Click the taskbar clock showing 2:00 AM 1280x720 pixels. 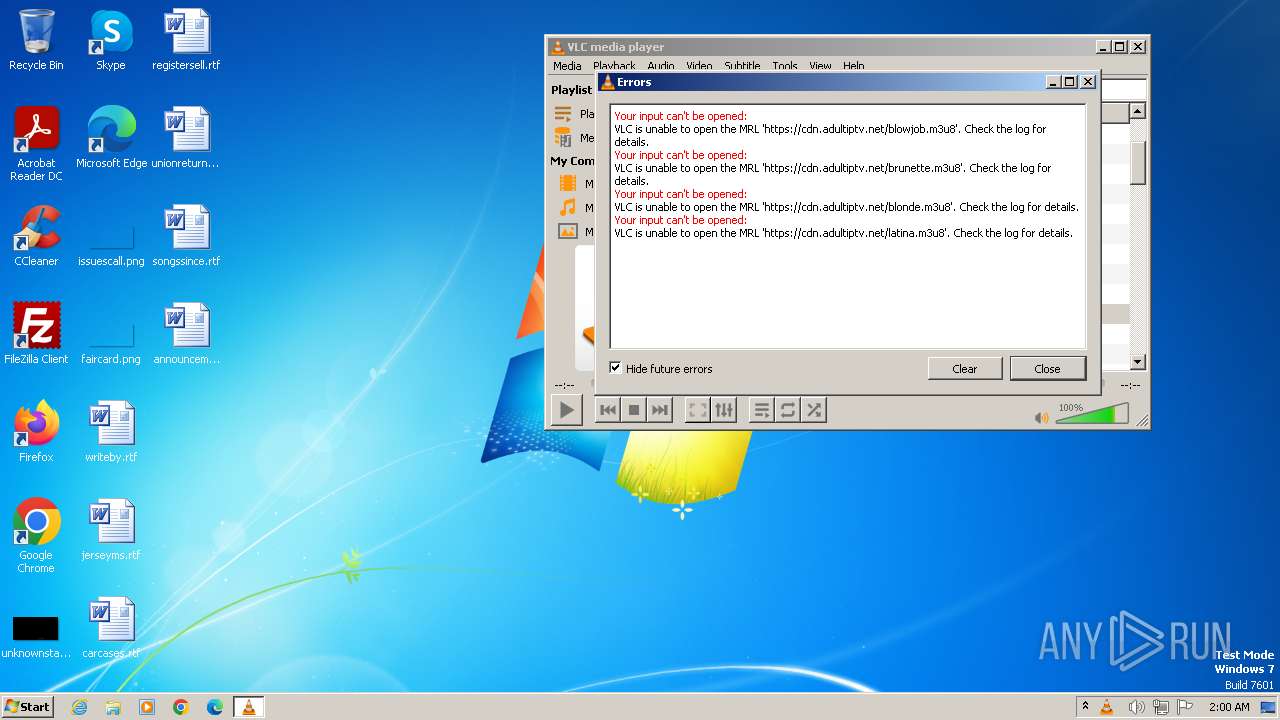click(x=1229, y=707)
